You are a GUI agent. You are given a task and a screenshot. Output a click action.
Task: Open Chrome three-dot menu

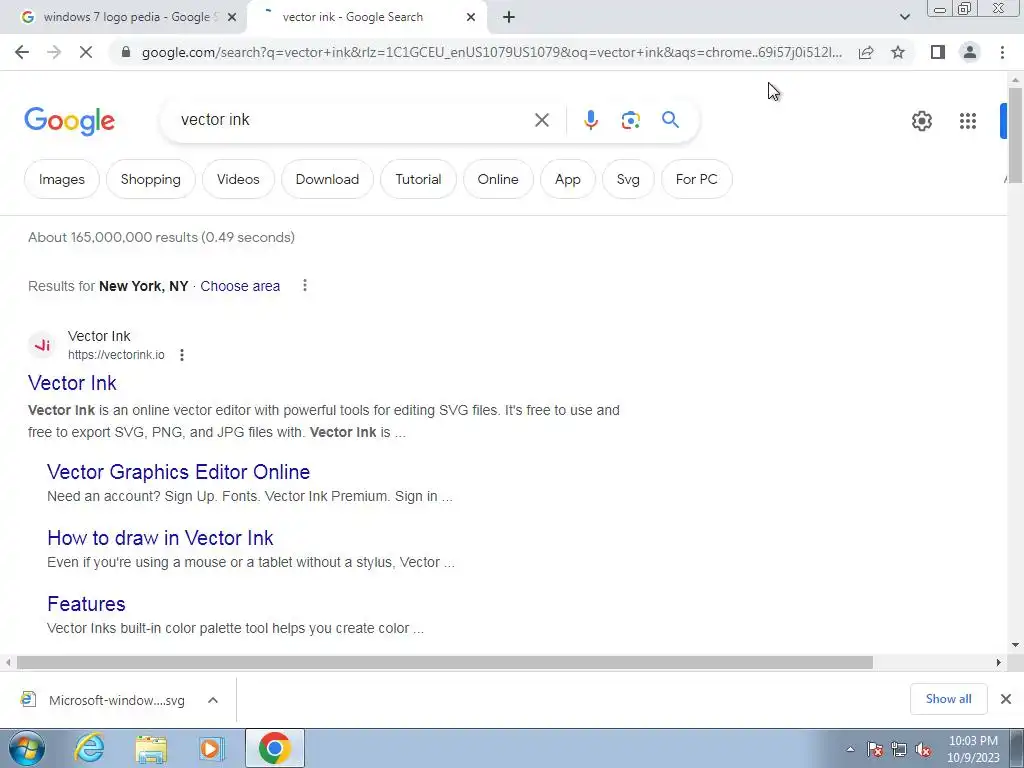point(1002,52)
